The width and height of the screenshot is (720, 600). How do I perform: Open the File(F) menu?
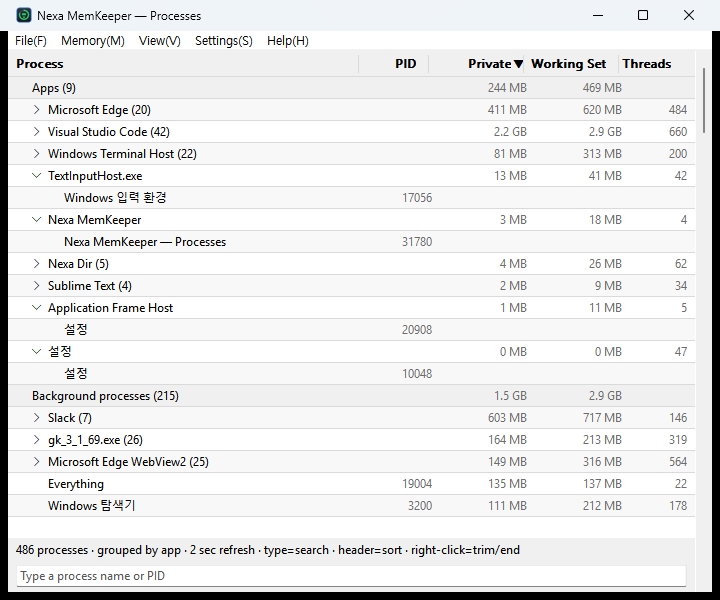click(31, 41)
